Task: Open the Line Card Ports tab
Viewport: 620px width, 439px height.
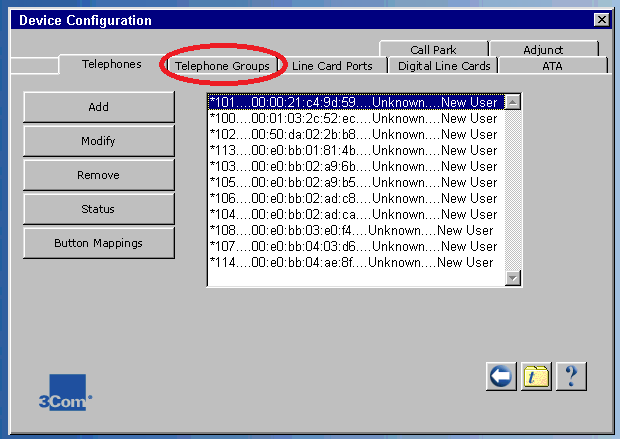Action: click(332, 66)
